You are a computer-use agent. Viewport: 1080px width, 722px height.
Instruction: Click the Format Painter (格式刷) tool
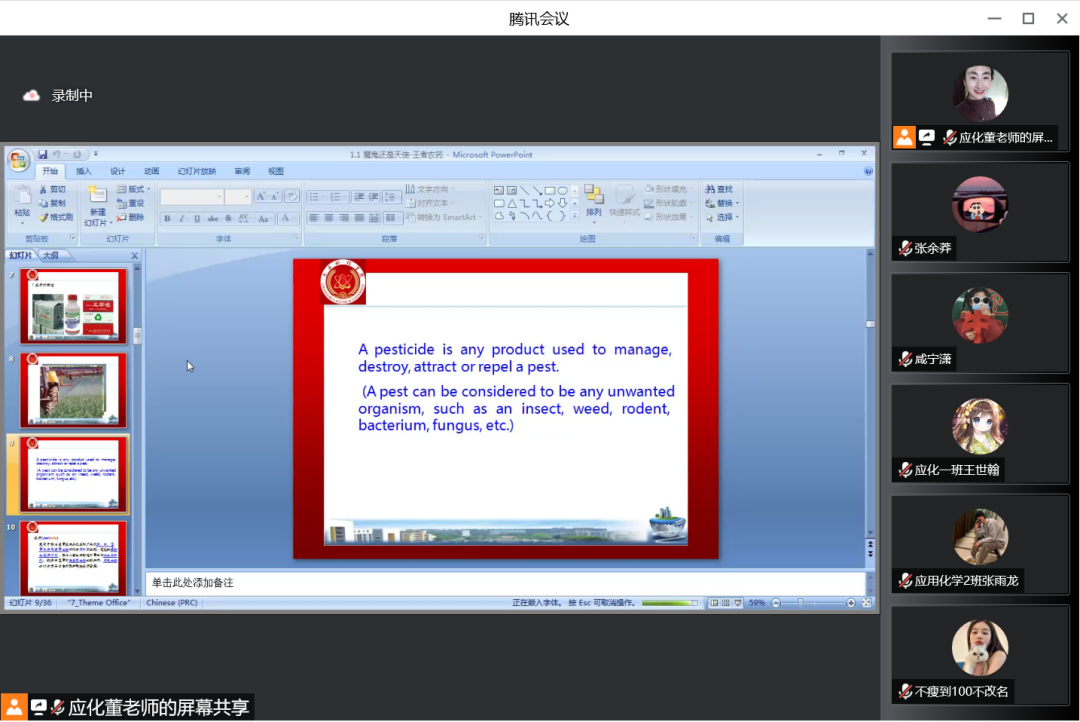pos(55,217)
